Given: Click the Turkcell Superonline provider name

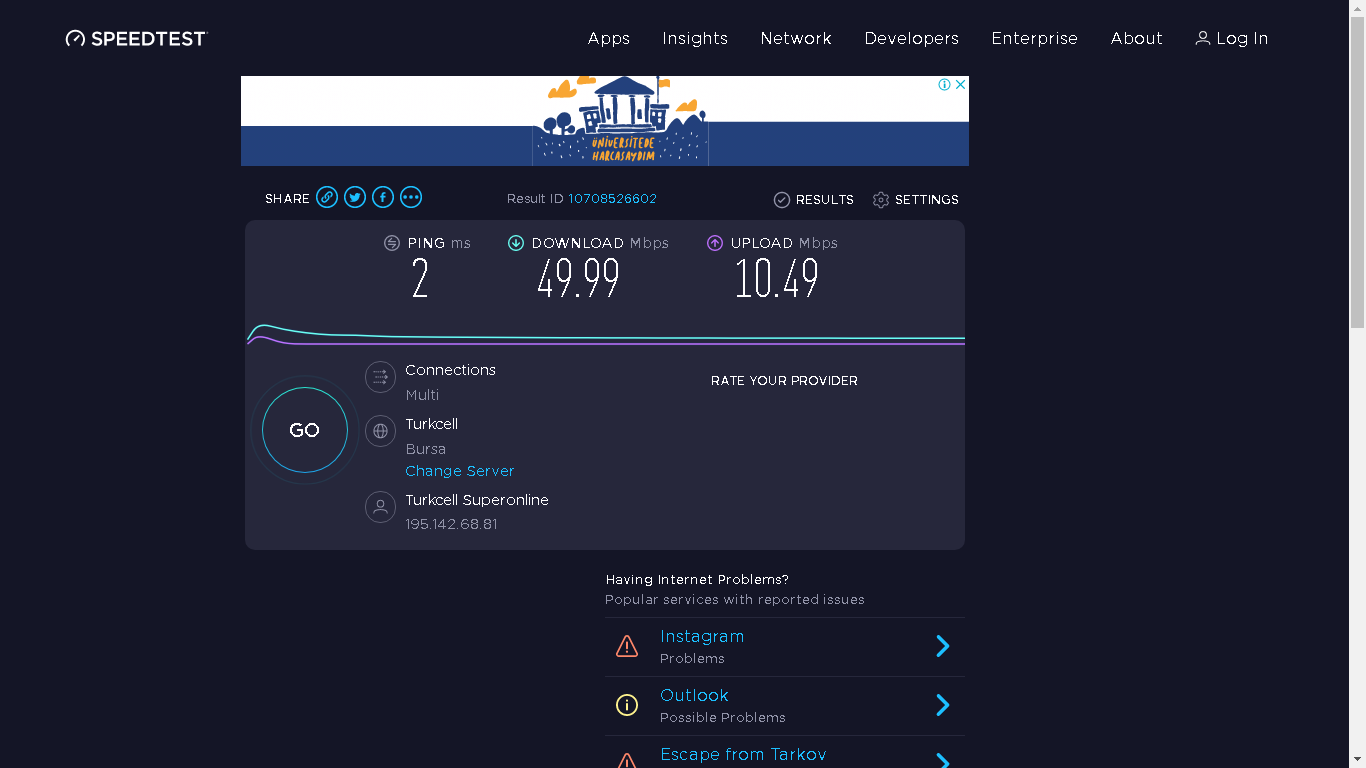Looking at the screenshot, I should [x=477, y=500].
